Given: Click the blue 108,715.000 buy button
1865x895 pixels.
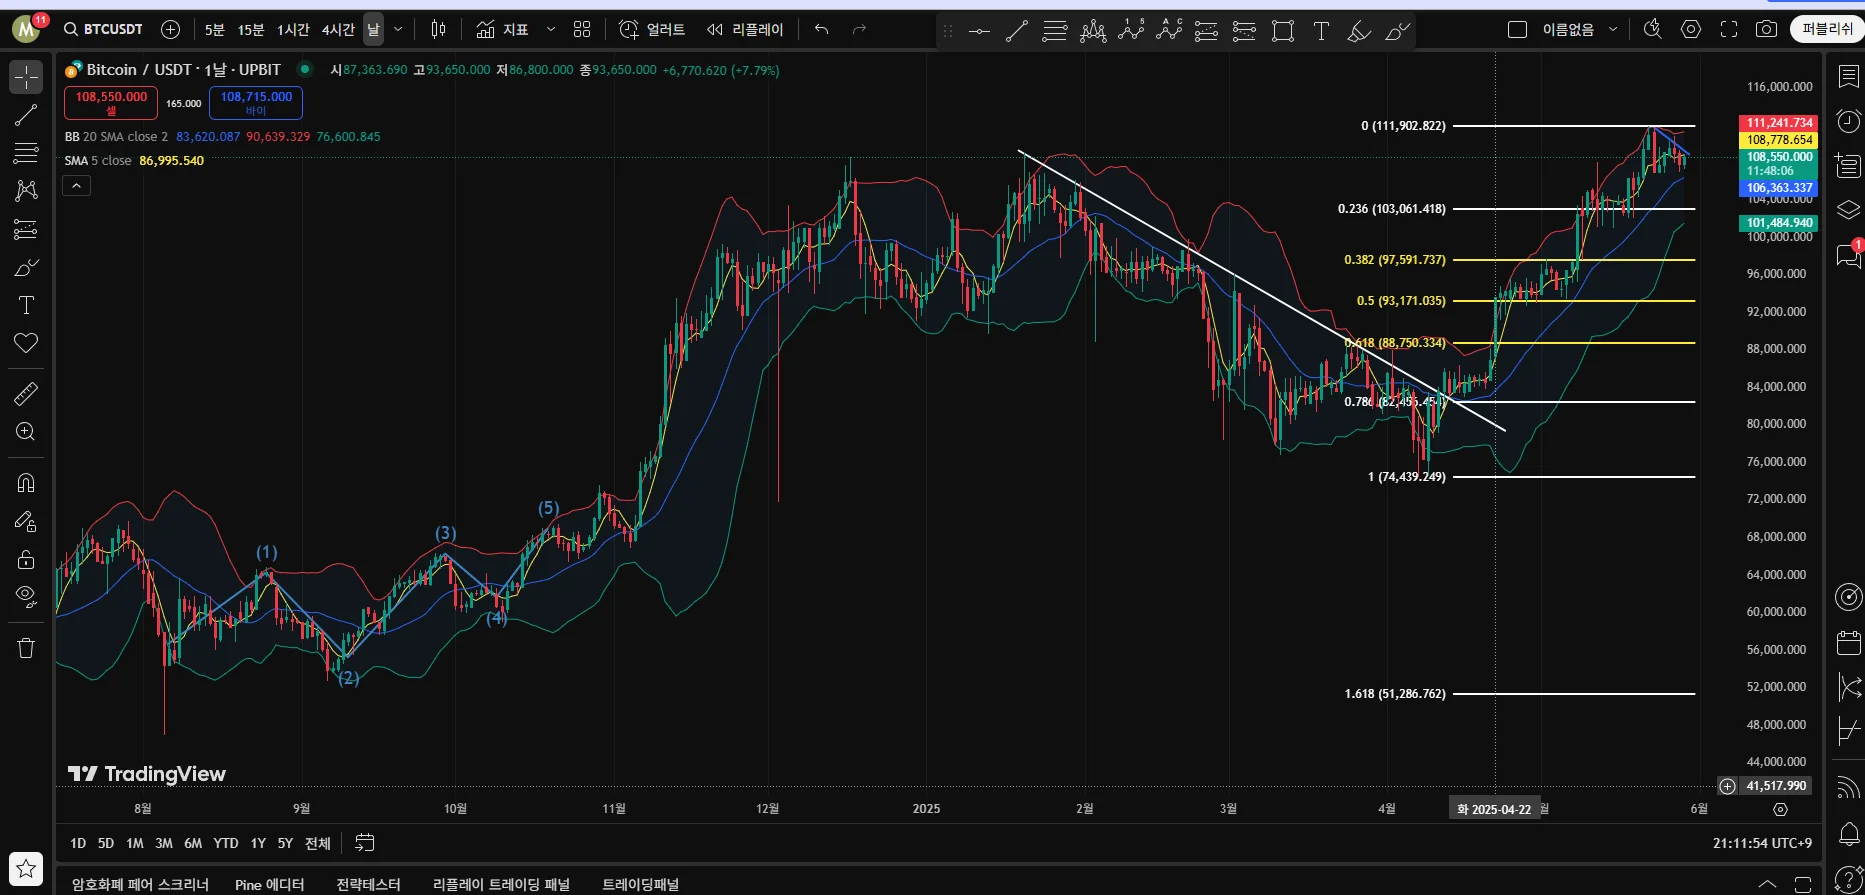Looking at the screenshot, I should 256,103.
